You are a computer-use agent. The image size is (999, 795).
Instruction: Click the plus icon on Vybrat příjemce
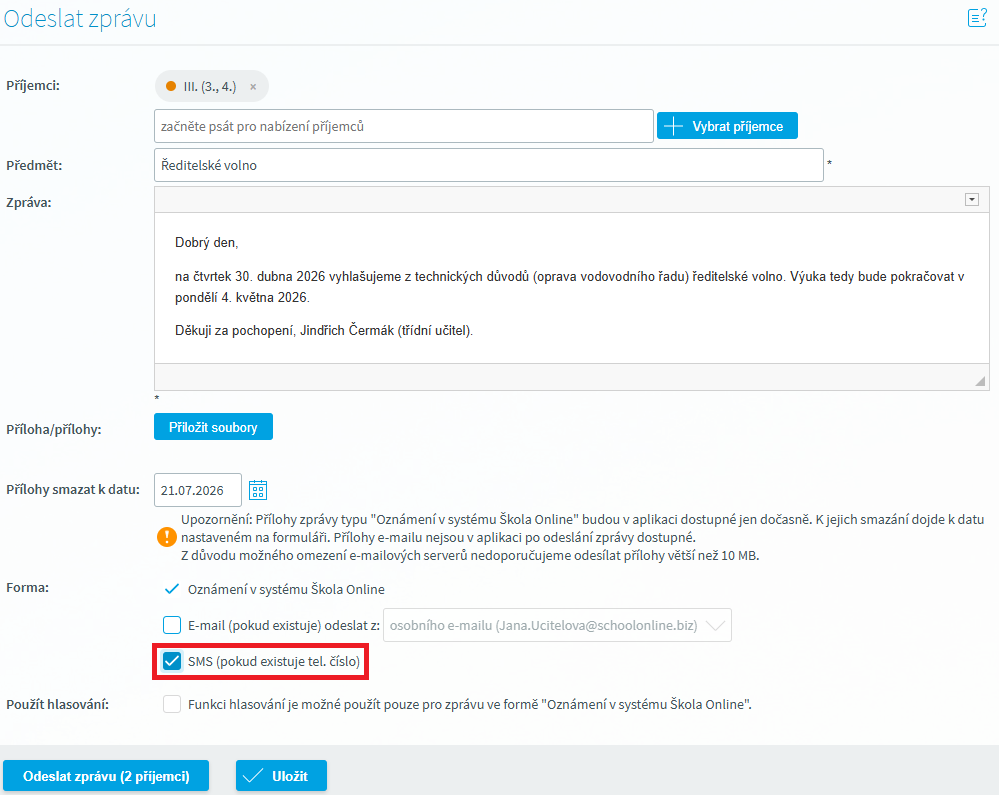[674, 127]
